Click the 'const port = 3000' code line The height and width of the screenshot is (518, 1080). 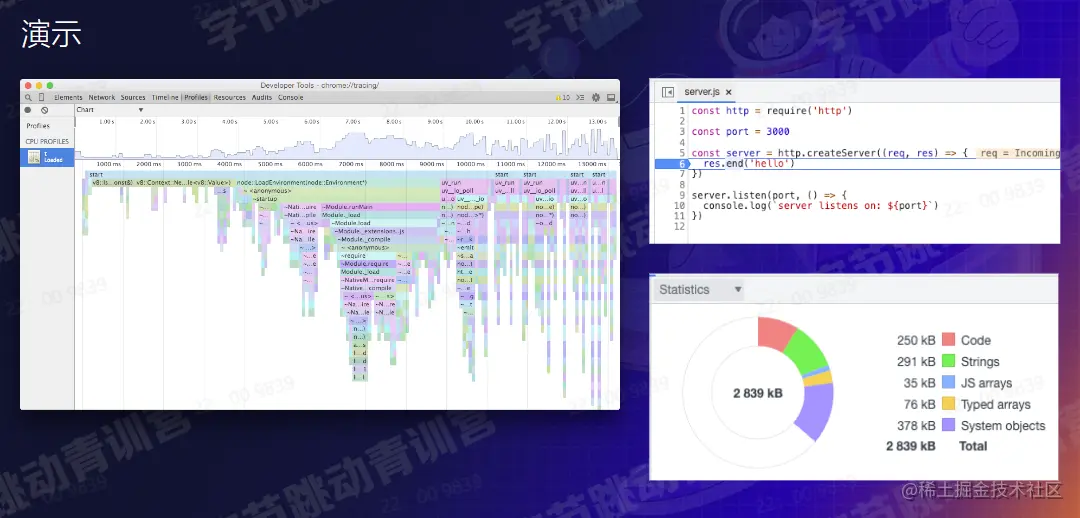(x=740, y=132)
